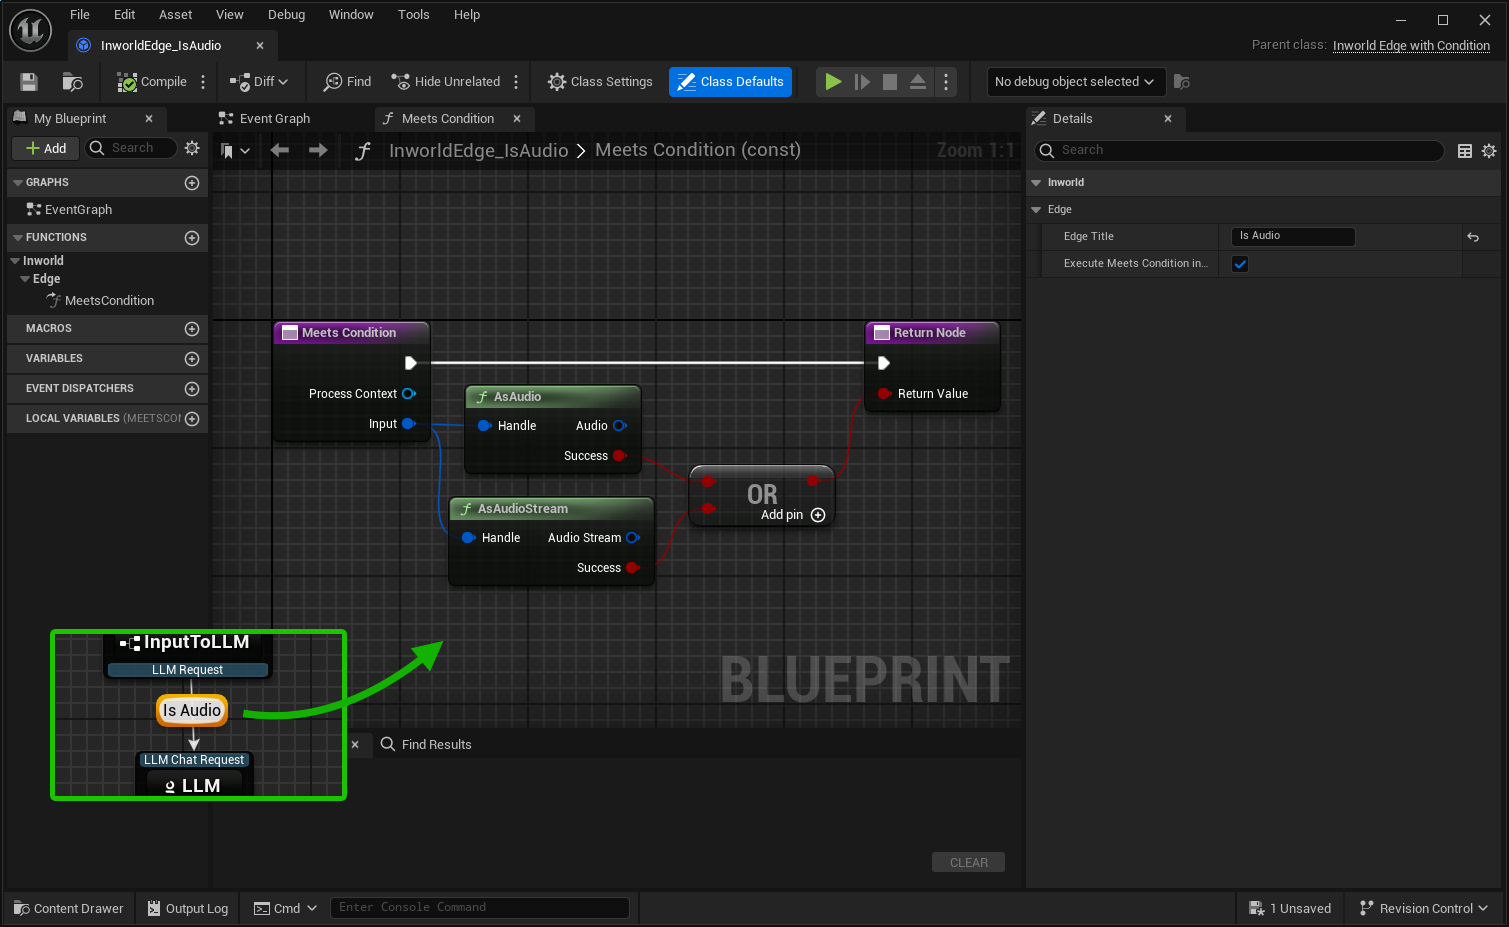This screenshot has width=1509, height=927.
Task: Open Details panel settings gear
Action: [1489, 151]
